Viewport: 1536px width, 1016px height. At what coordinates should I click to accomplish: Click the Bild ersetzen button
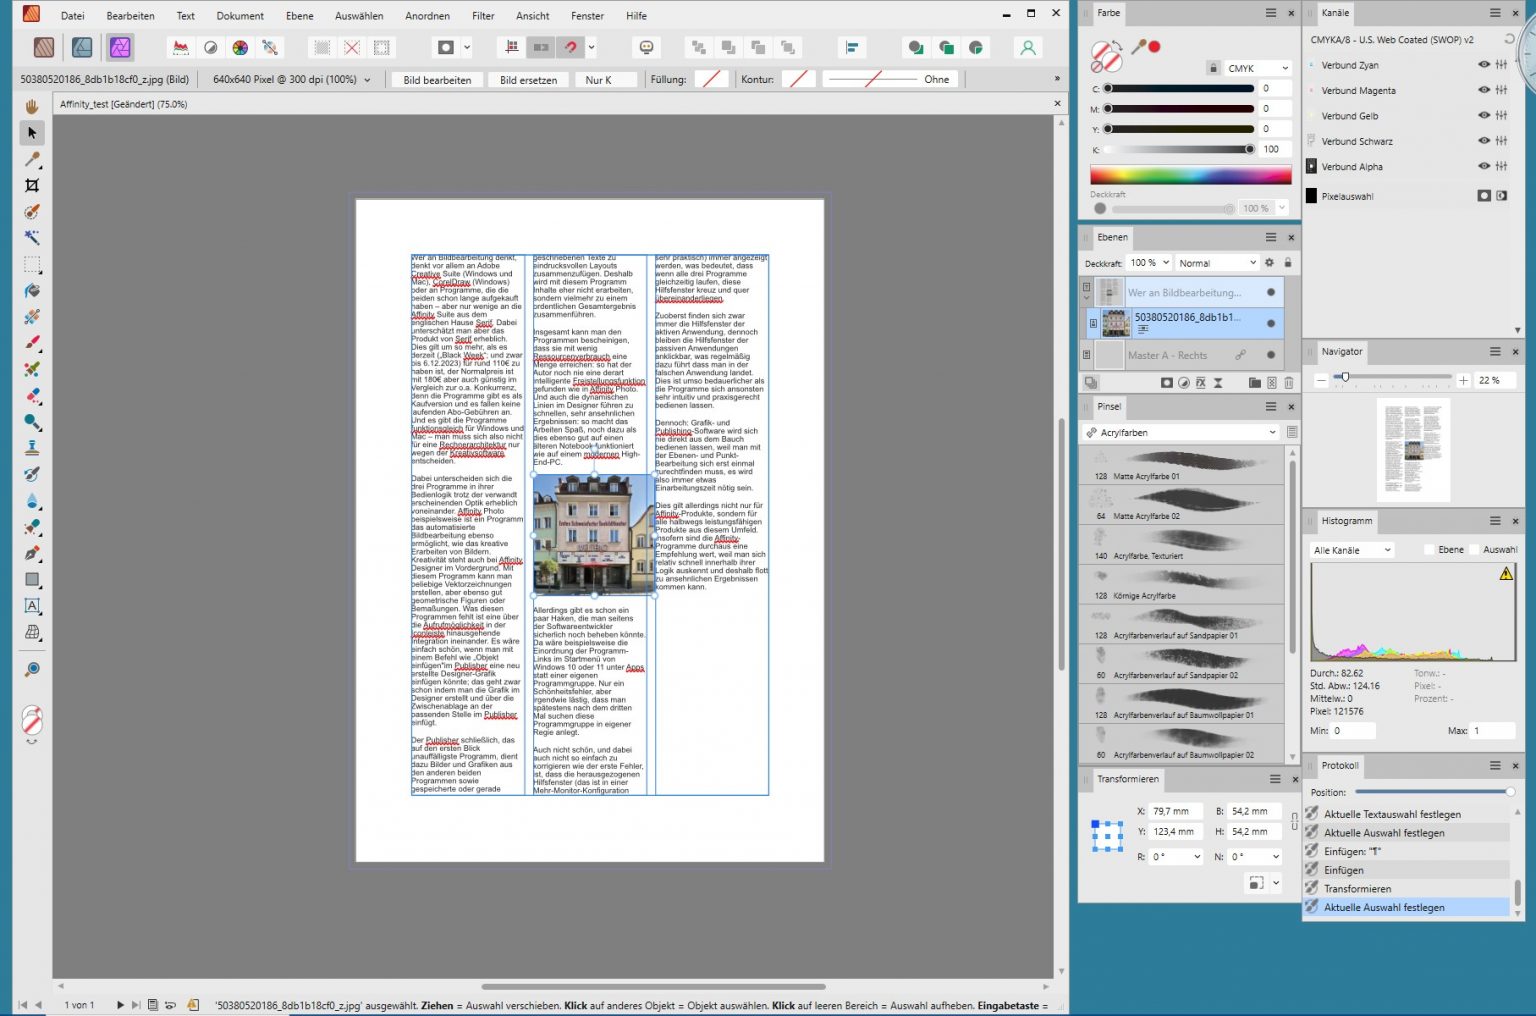point(528,80)
